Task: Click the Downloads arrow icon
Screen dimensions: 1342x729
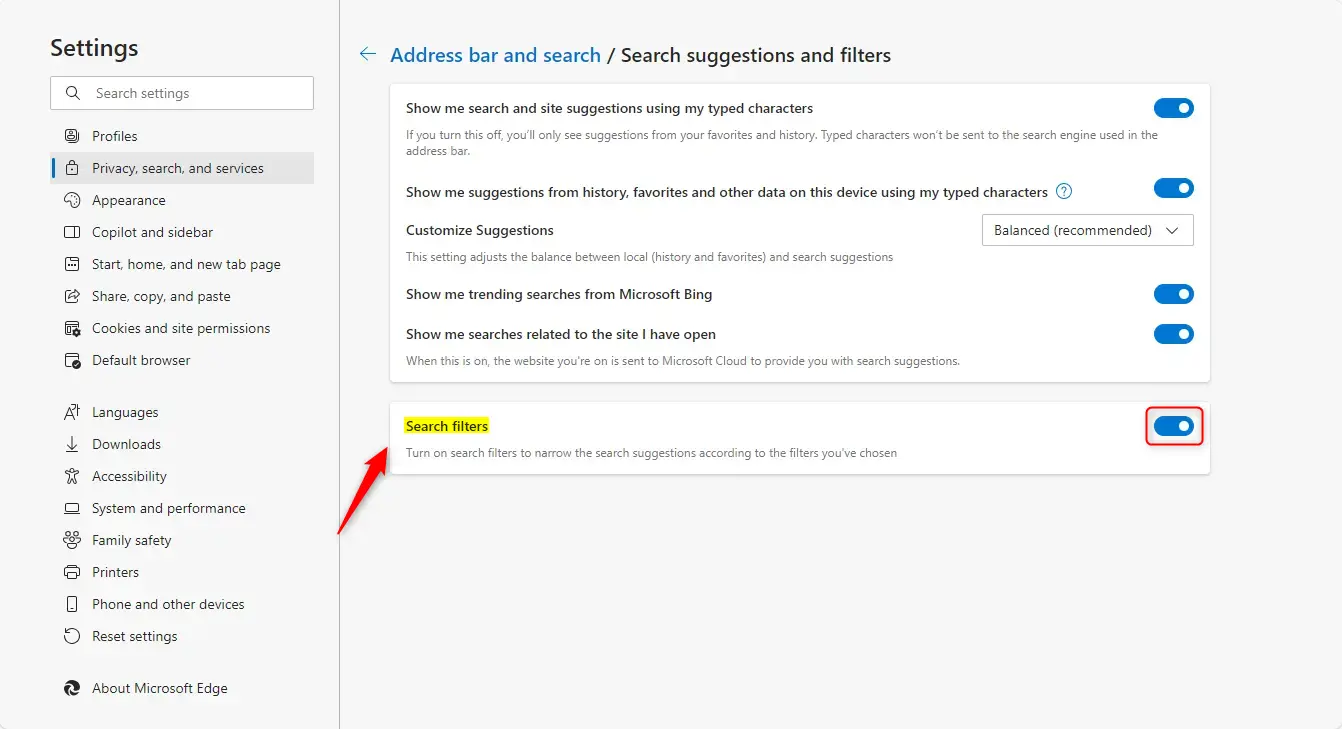Action: 72,444
